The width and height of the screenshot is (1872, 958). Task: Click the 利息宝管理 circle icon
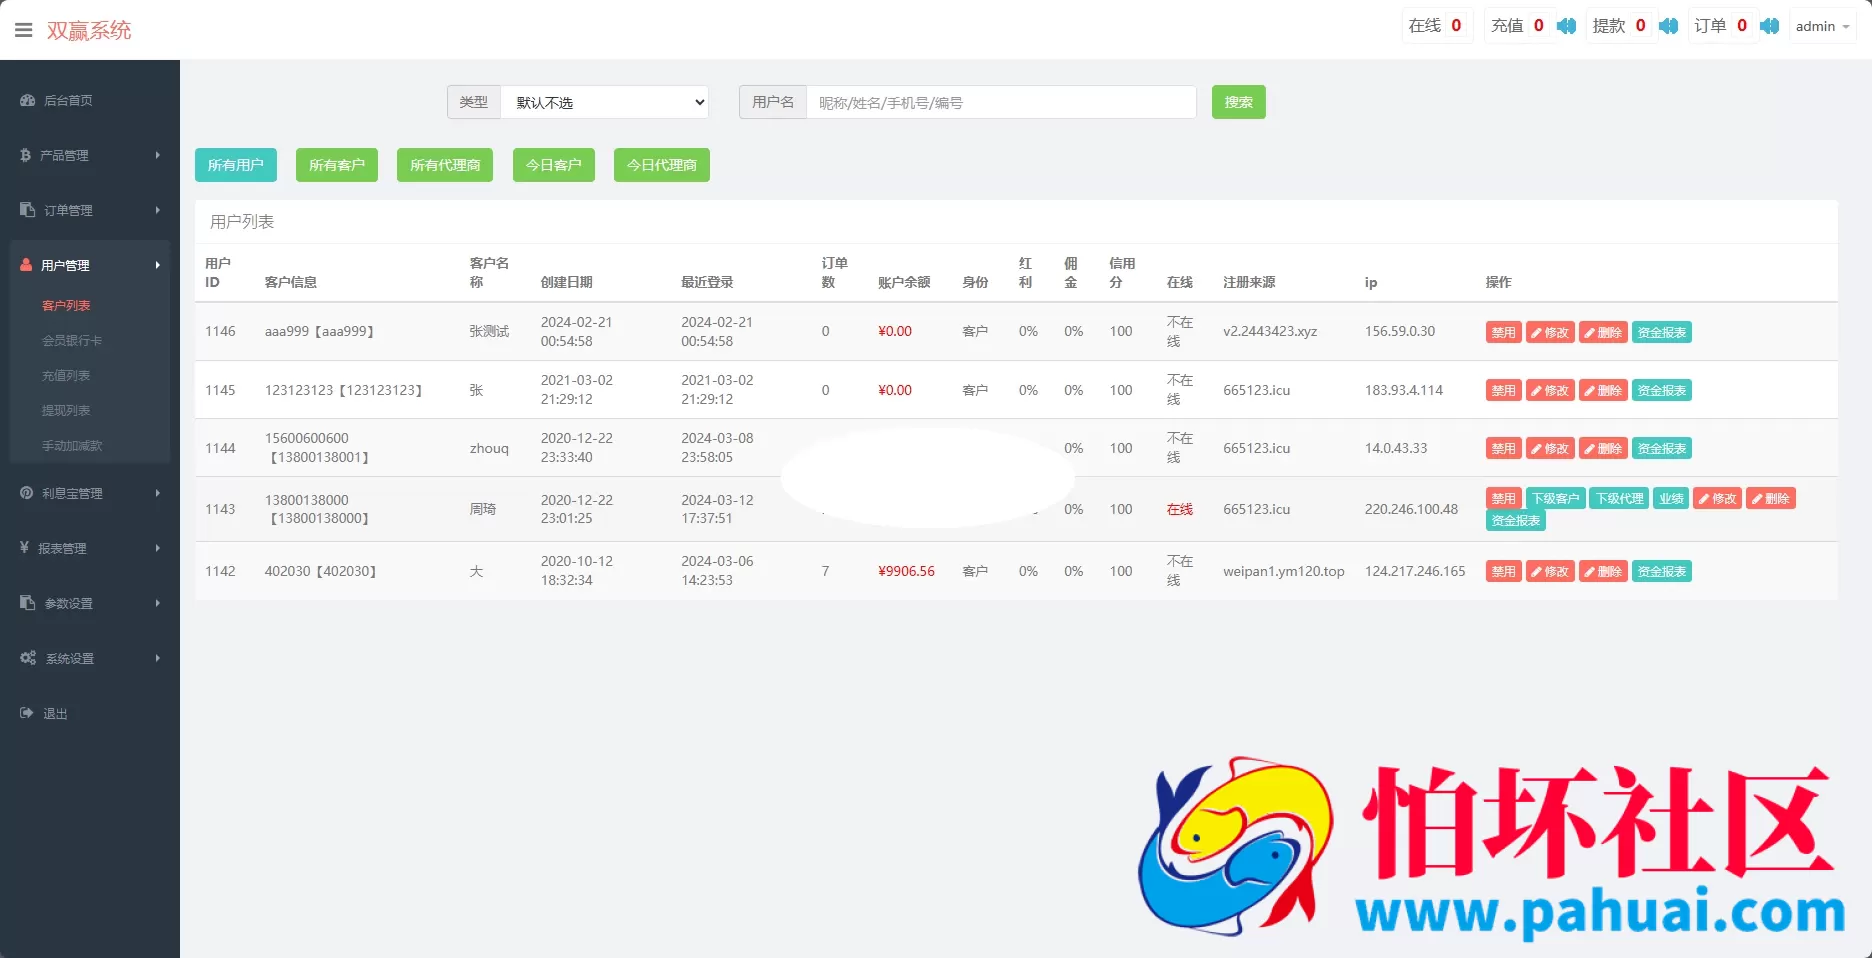coord(25,493)
